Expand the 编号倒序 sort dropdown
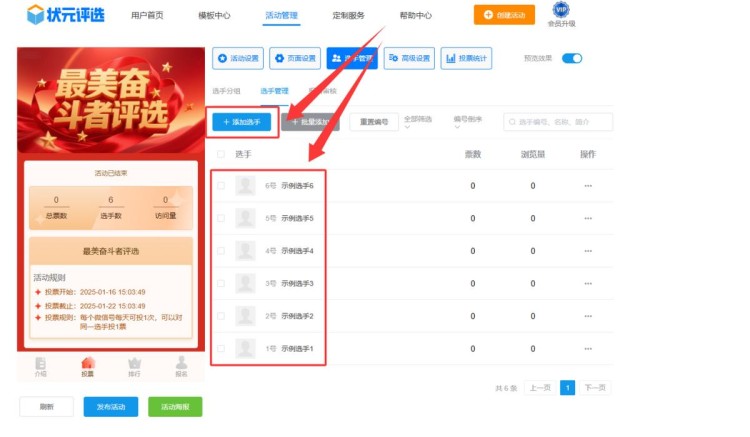This screenshot has width=750, height=437. [x=467, y=122]
